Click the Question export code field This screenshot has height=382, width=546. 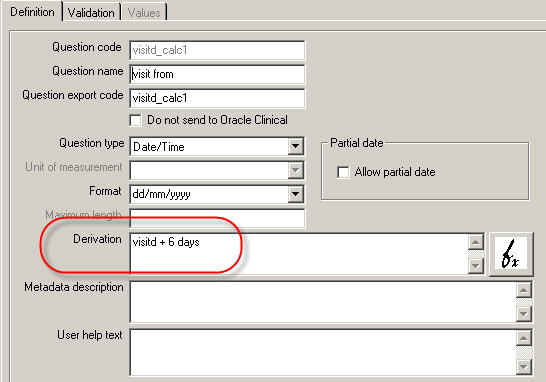pyautogui.click(x=217, y=98)
